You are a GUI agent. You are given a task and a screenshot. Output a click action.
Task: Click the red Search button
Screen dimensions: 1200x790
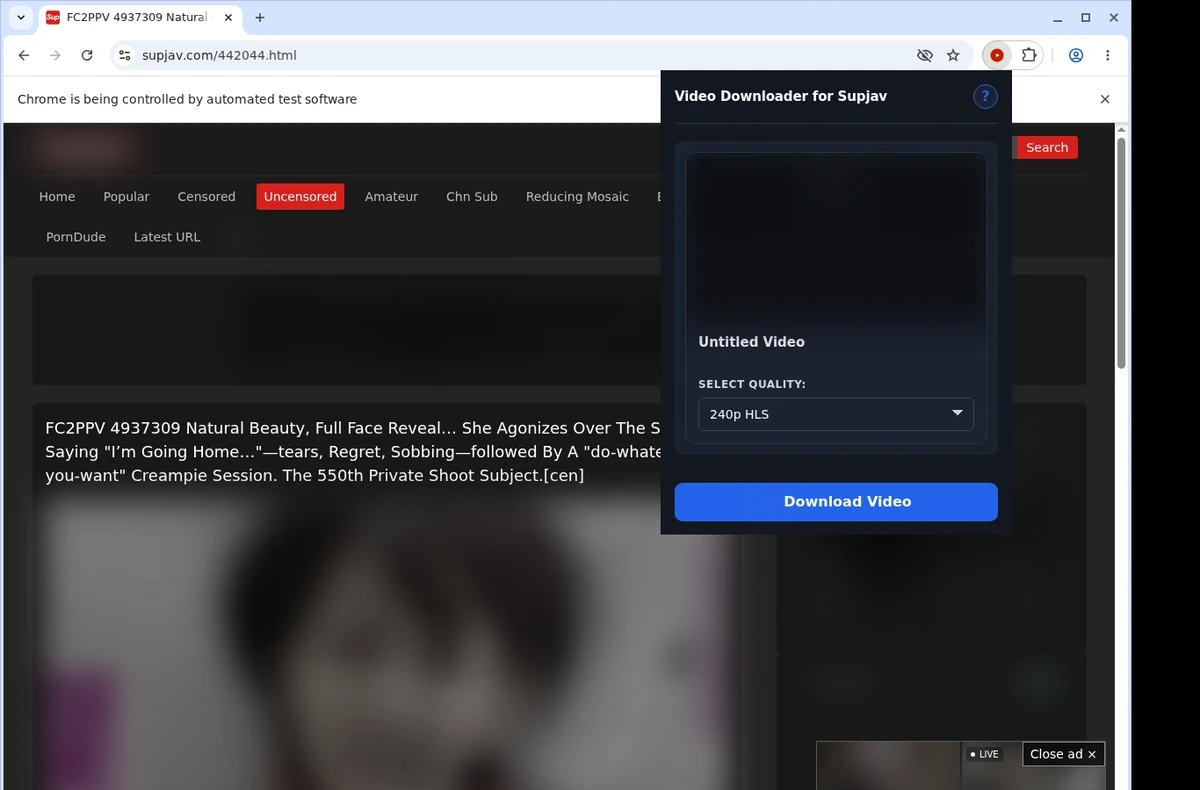click(x=1046, y=147)
